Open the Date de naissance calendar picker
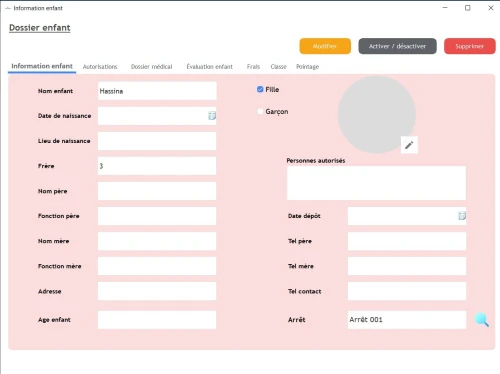 212,116
